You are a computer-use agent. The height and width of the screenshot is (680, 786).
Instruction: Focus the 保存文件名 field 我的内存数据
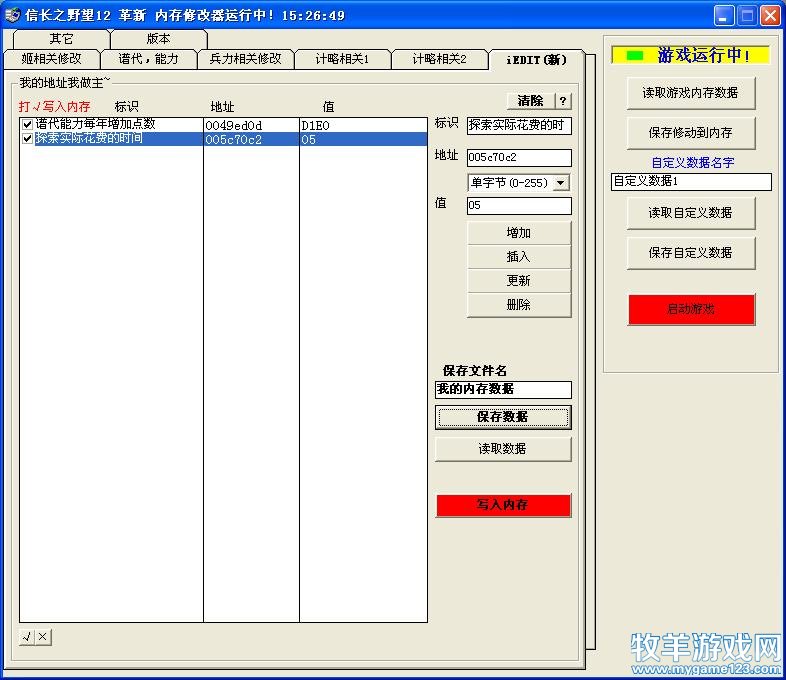click(503, 389)
